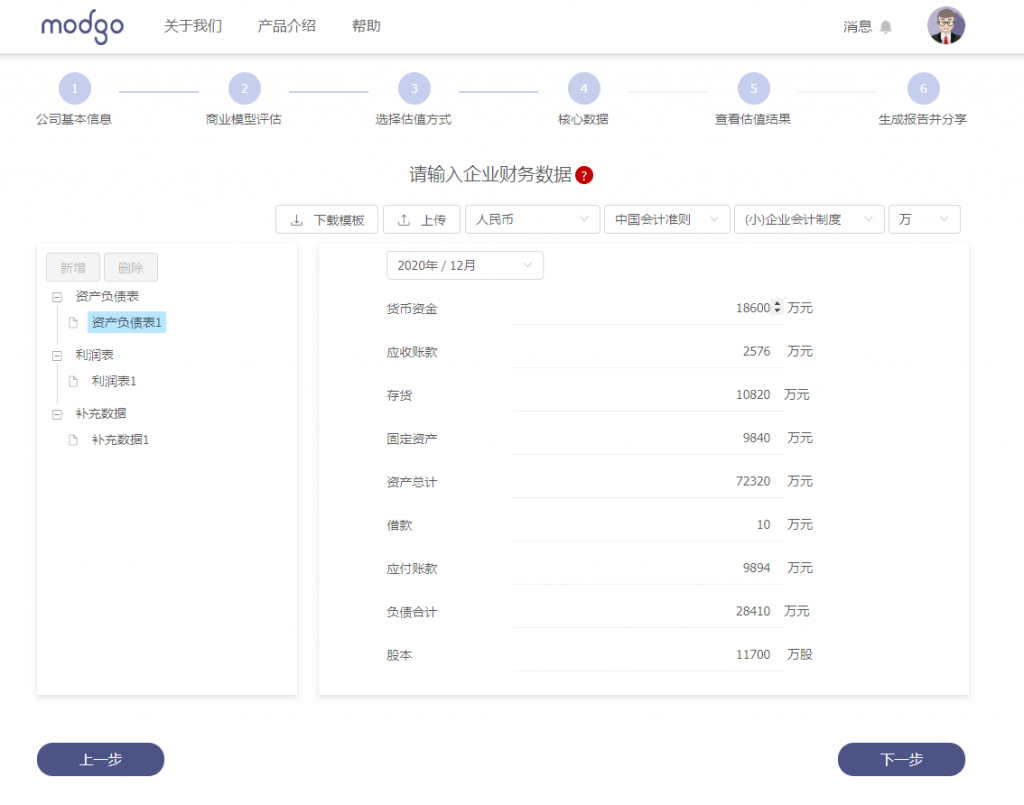Click the 下一步 button
Screen dimensions: 1024x805
[x=901, y=760]
